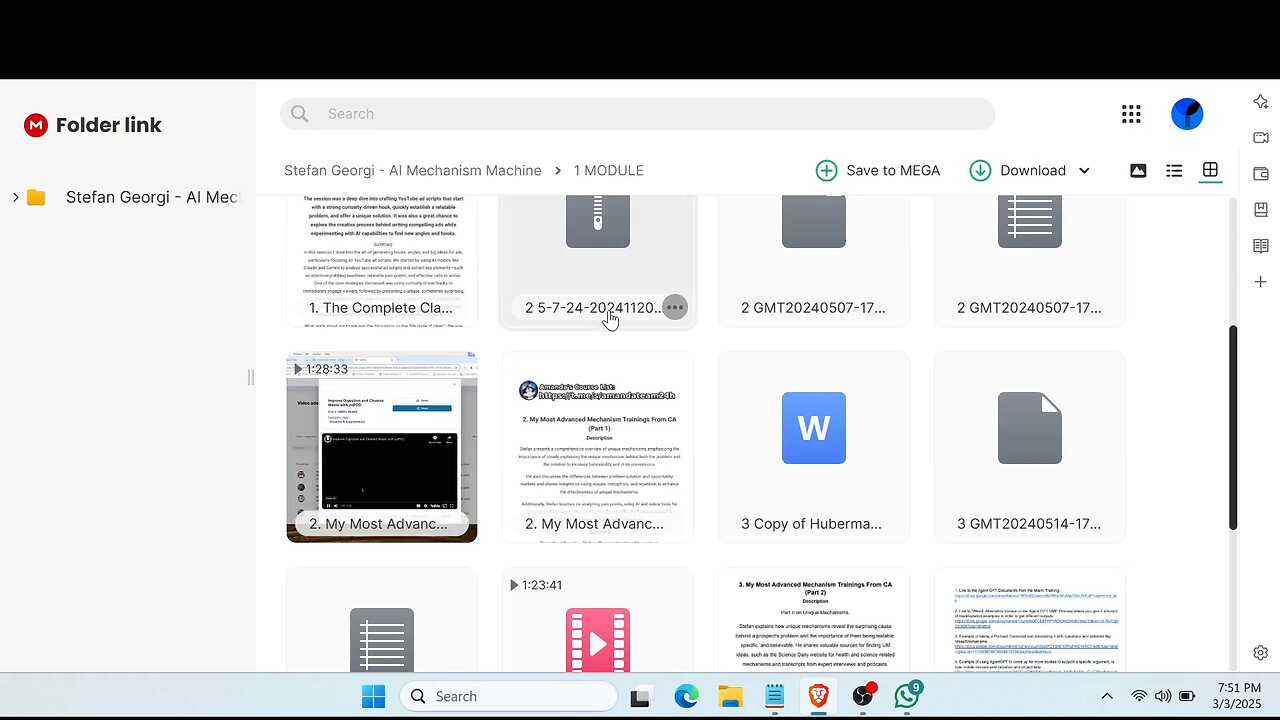The width and height of the screenshot is (1280, 720).
Task: Open 2 GMT20240507-17 text file
Action: pyautogui.click(x=1030, y=260)
